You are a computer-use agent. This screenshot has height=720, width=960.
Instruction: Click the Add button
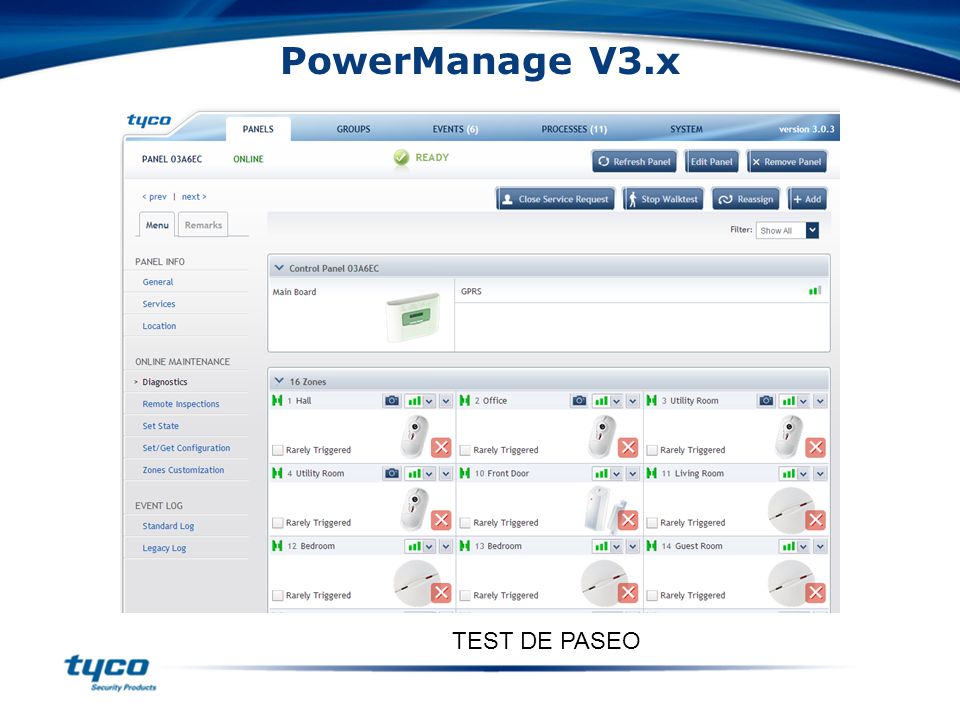point(807,199)
